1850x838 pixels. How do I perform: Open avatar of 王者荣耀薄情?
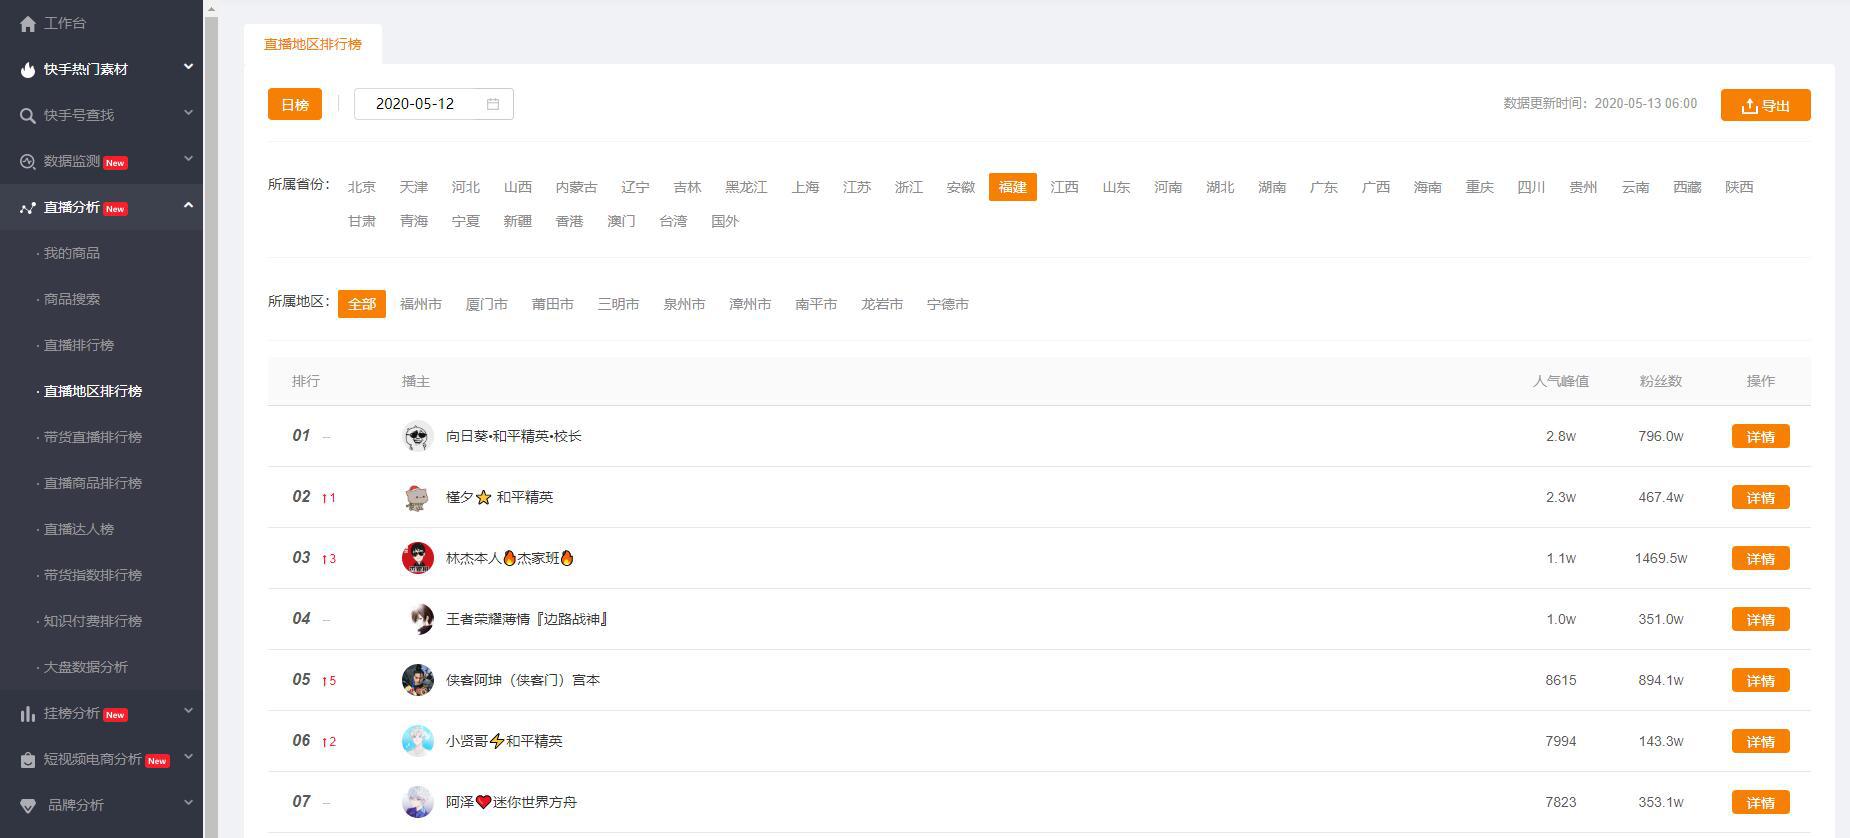417,619
